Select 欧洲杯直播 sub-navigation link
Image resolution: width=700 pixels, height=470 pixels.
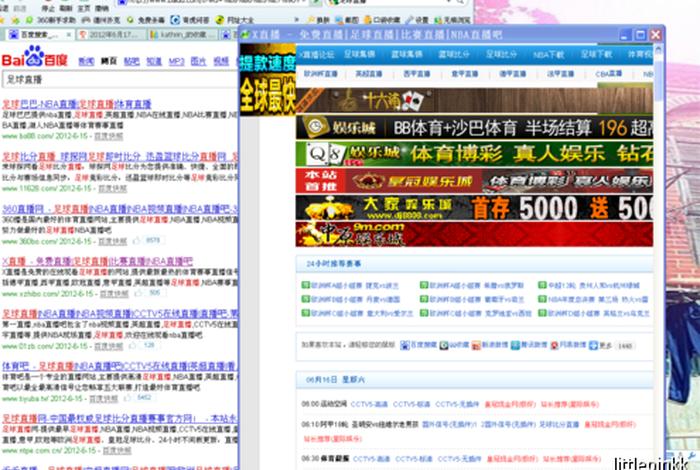pos(321,74)
